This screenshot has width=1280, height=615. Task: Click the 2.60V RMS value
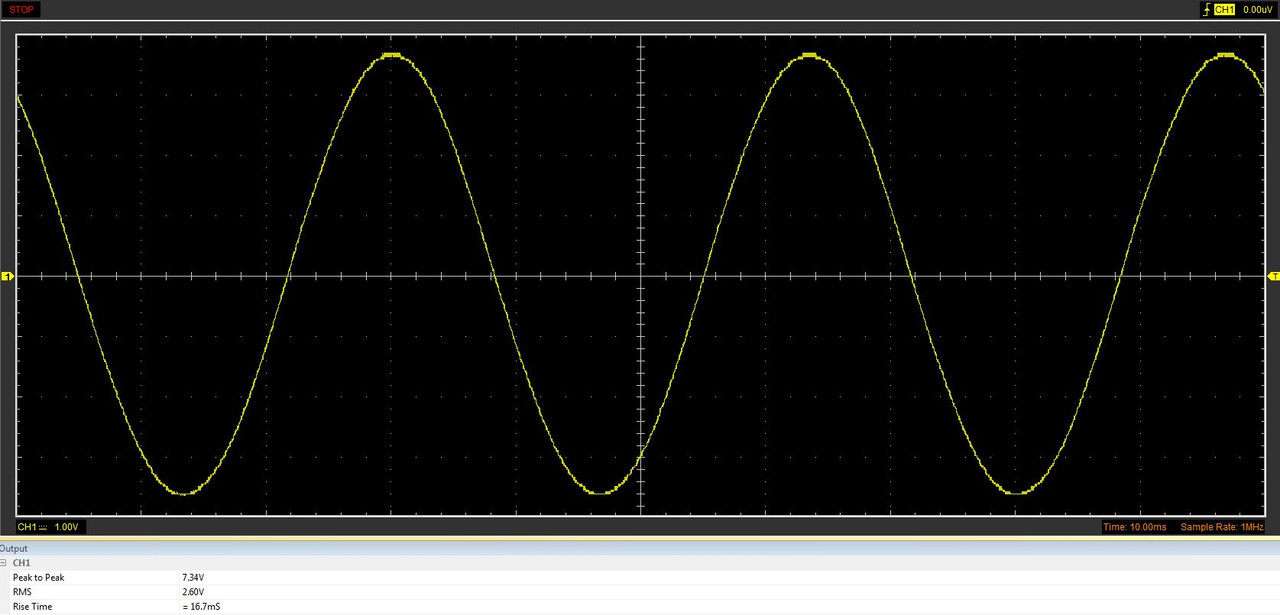[193, 592]
